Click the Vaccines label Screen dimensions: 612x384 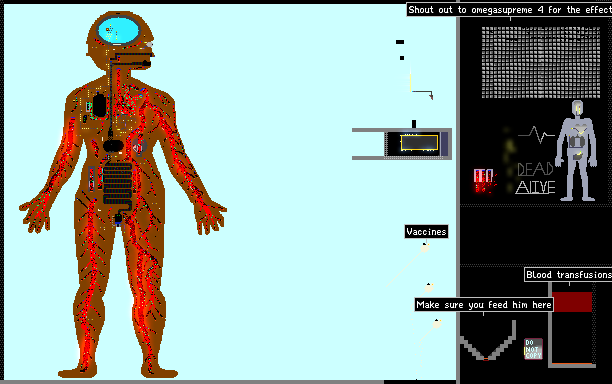tap(426, 232)
